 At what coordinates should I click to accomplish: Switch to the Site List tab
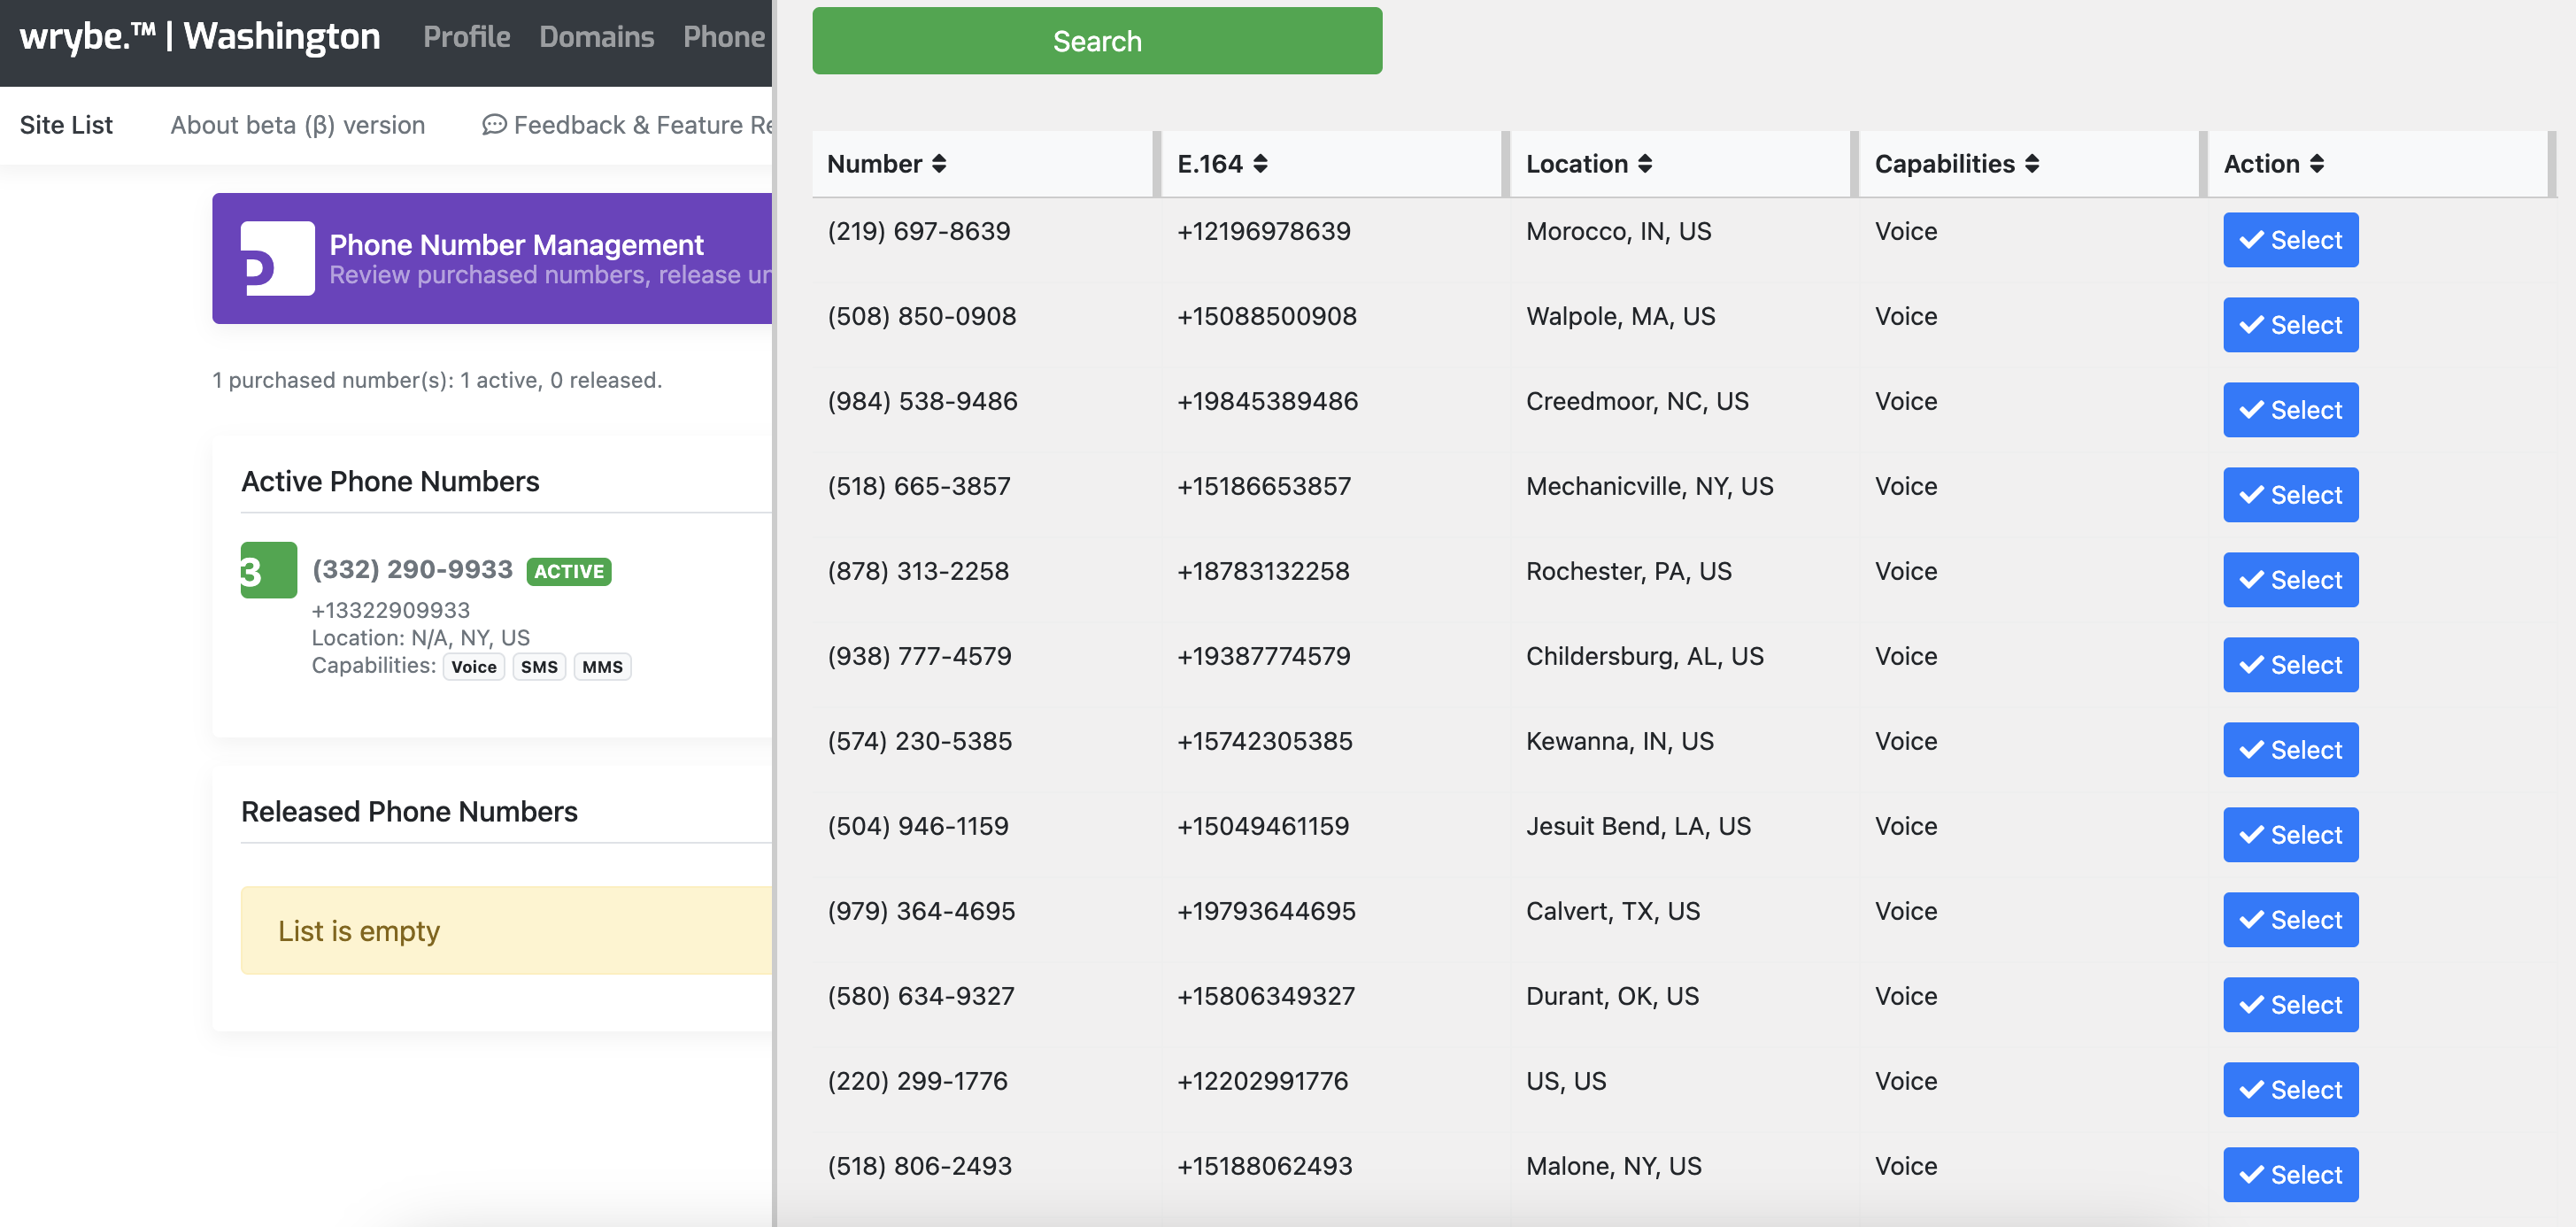[x=65, y=124]
